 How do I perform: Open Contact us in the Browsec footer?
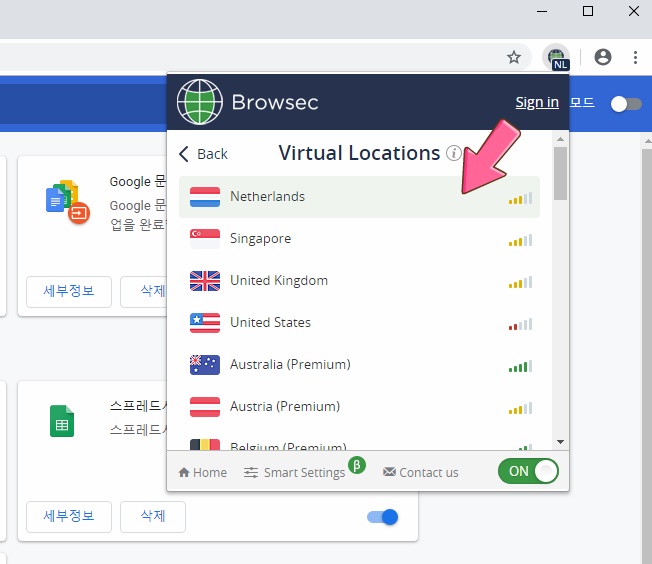[x=420, y=472]
